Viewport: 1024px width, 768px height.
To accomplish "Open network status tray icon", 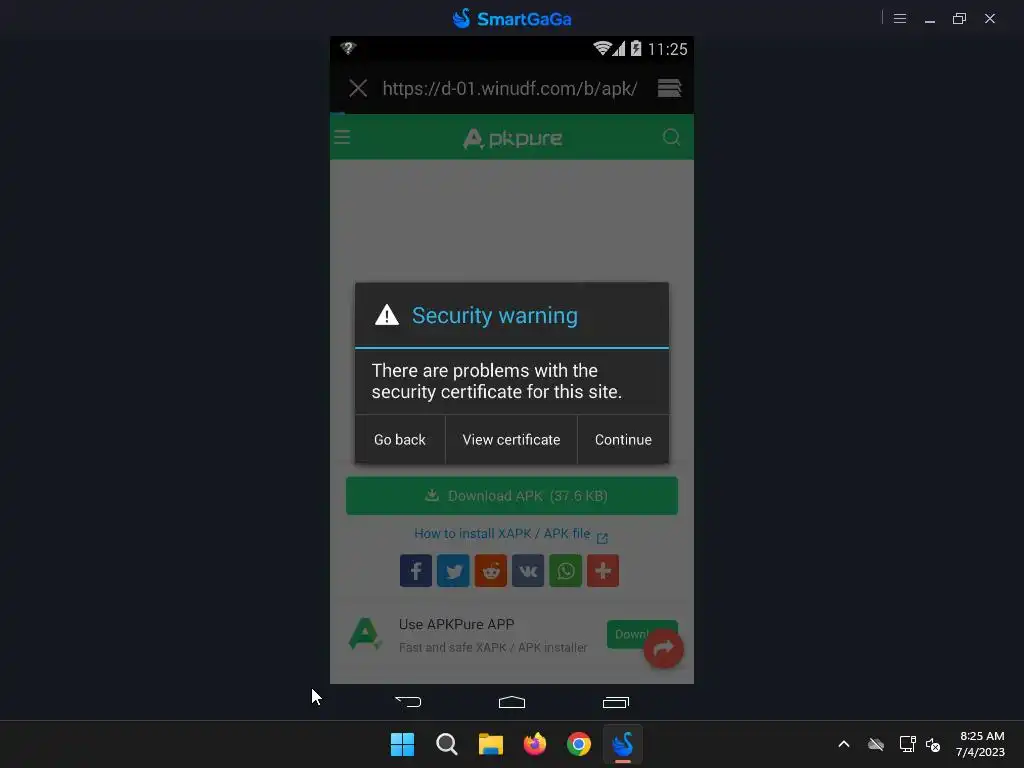I will tap(907, 744).
